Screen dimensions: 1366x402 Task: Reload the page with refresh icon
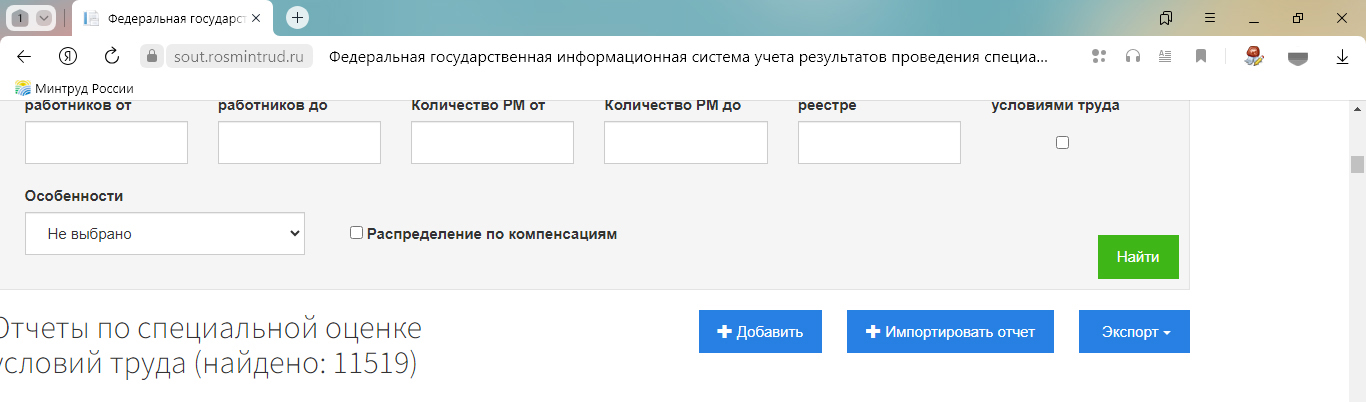[x=112, y=56]
